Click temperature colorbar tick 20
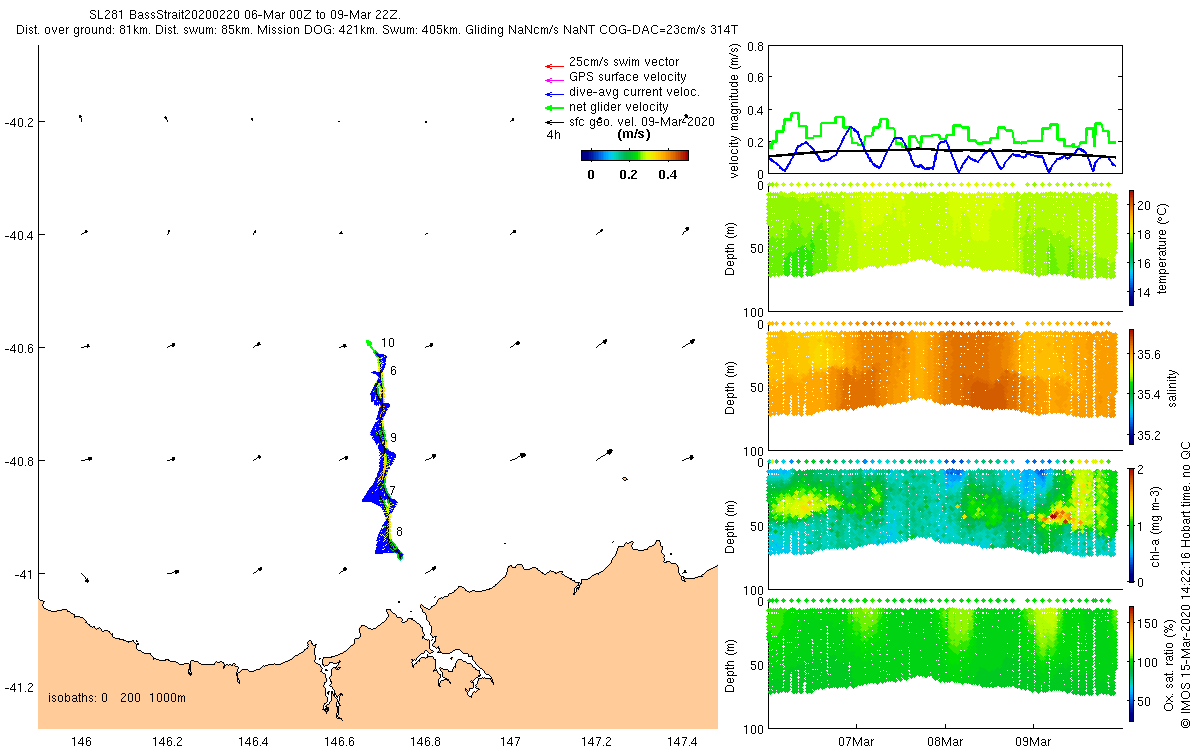The width and height of the screenshot is (1200, 750). point(1145,203)
